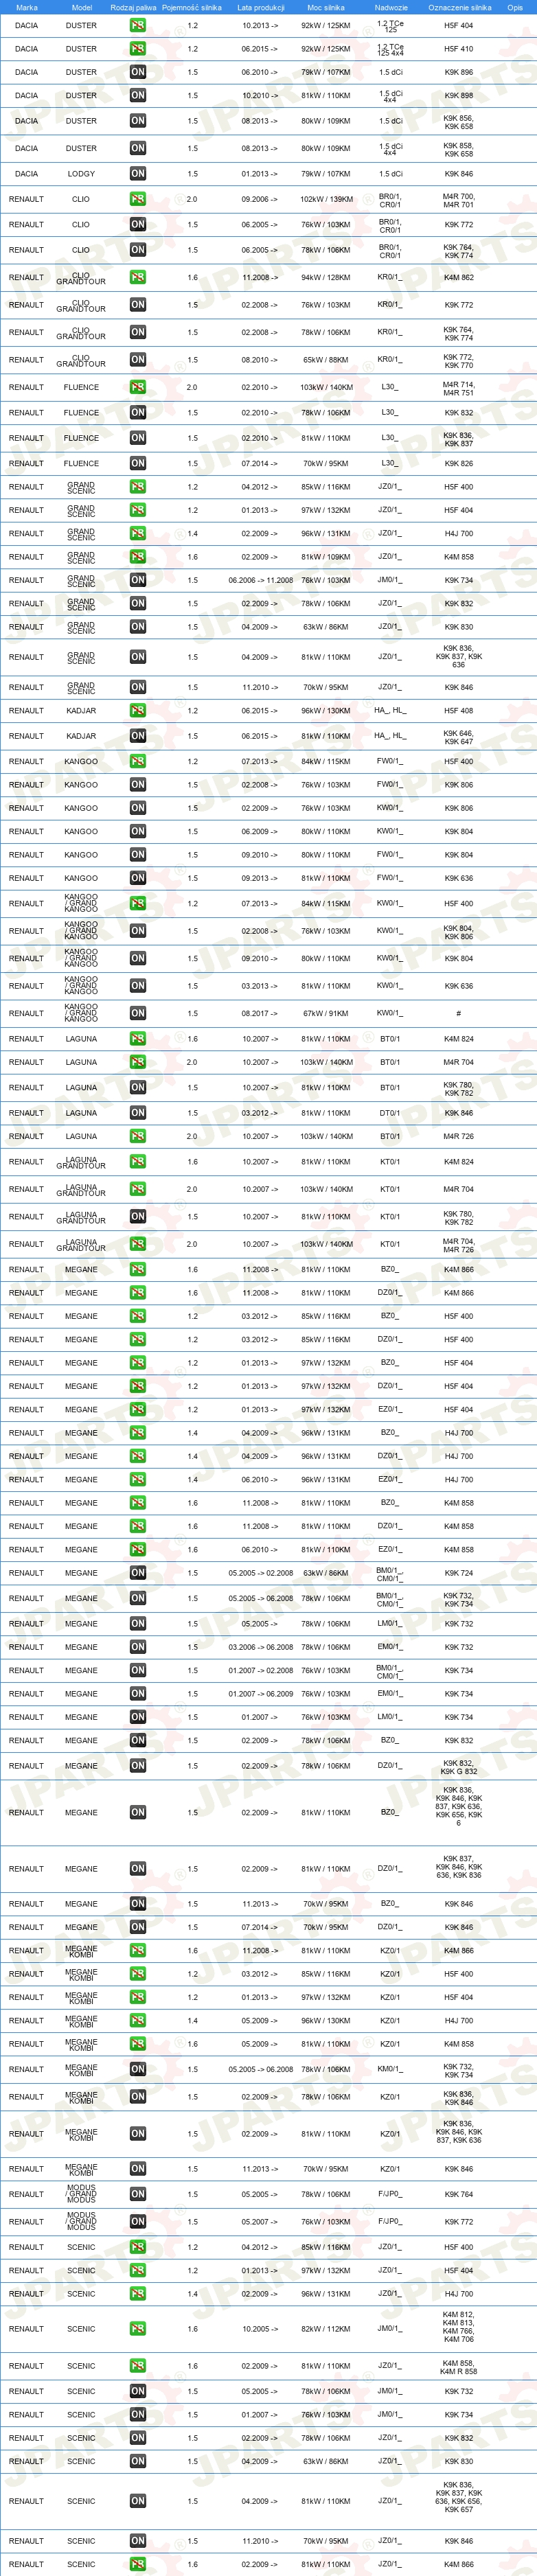
Task: Click the 65kW / 88KM power cell
Action: pyautogui.click(x=326, y=360)
